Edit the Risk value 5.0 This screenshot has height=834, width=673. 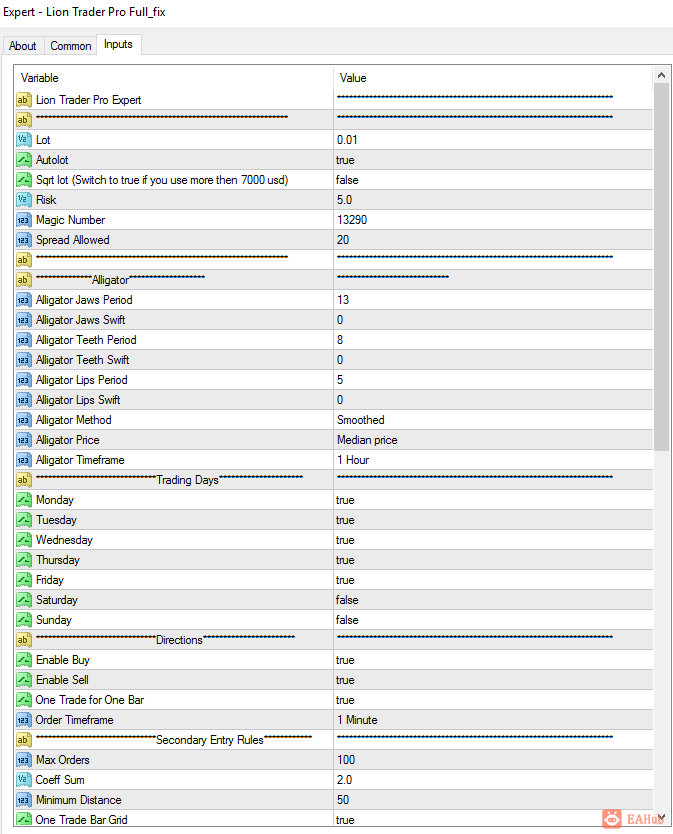(x=493, y=200)
